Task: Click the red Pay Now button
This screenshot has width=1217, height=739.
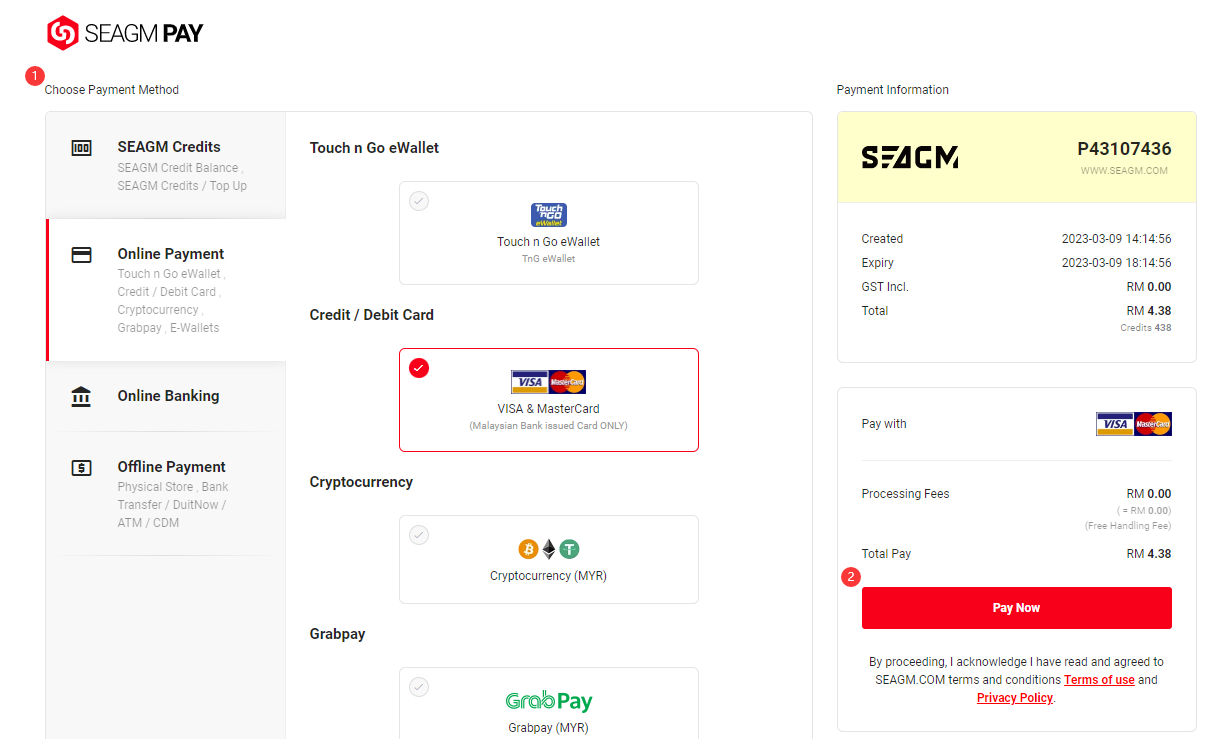Action: [1017, 608]
